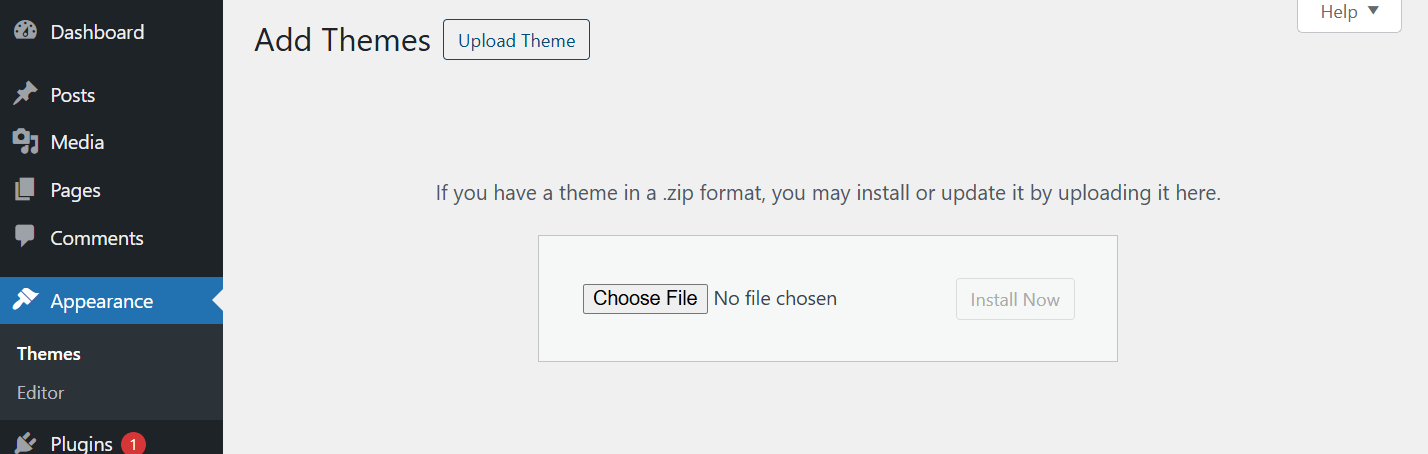
Task: Click the red Plugins update badge
Action: (133, 443)
